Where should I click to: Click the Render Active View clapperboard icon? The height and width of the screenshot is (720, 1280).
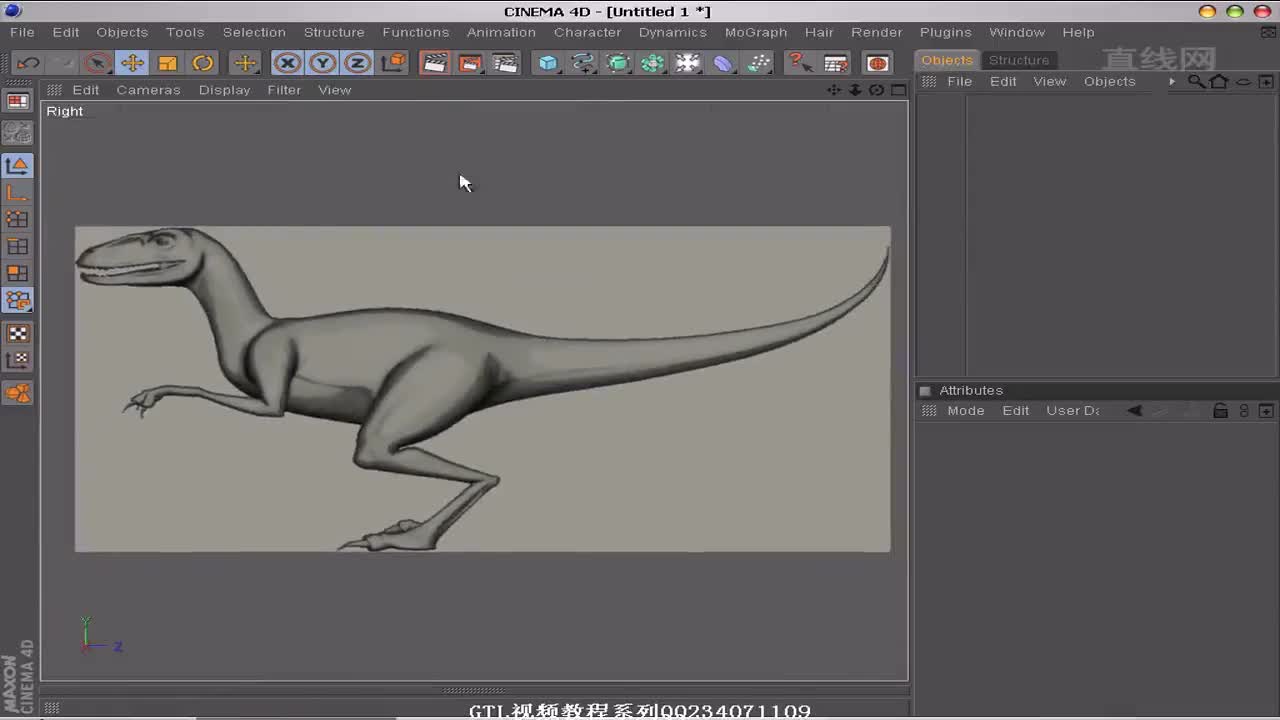[x=434, y=63]
